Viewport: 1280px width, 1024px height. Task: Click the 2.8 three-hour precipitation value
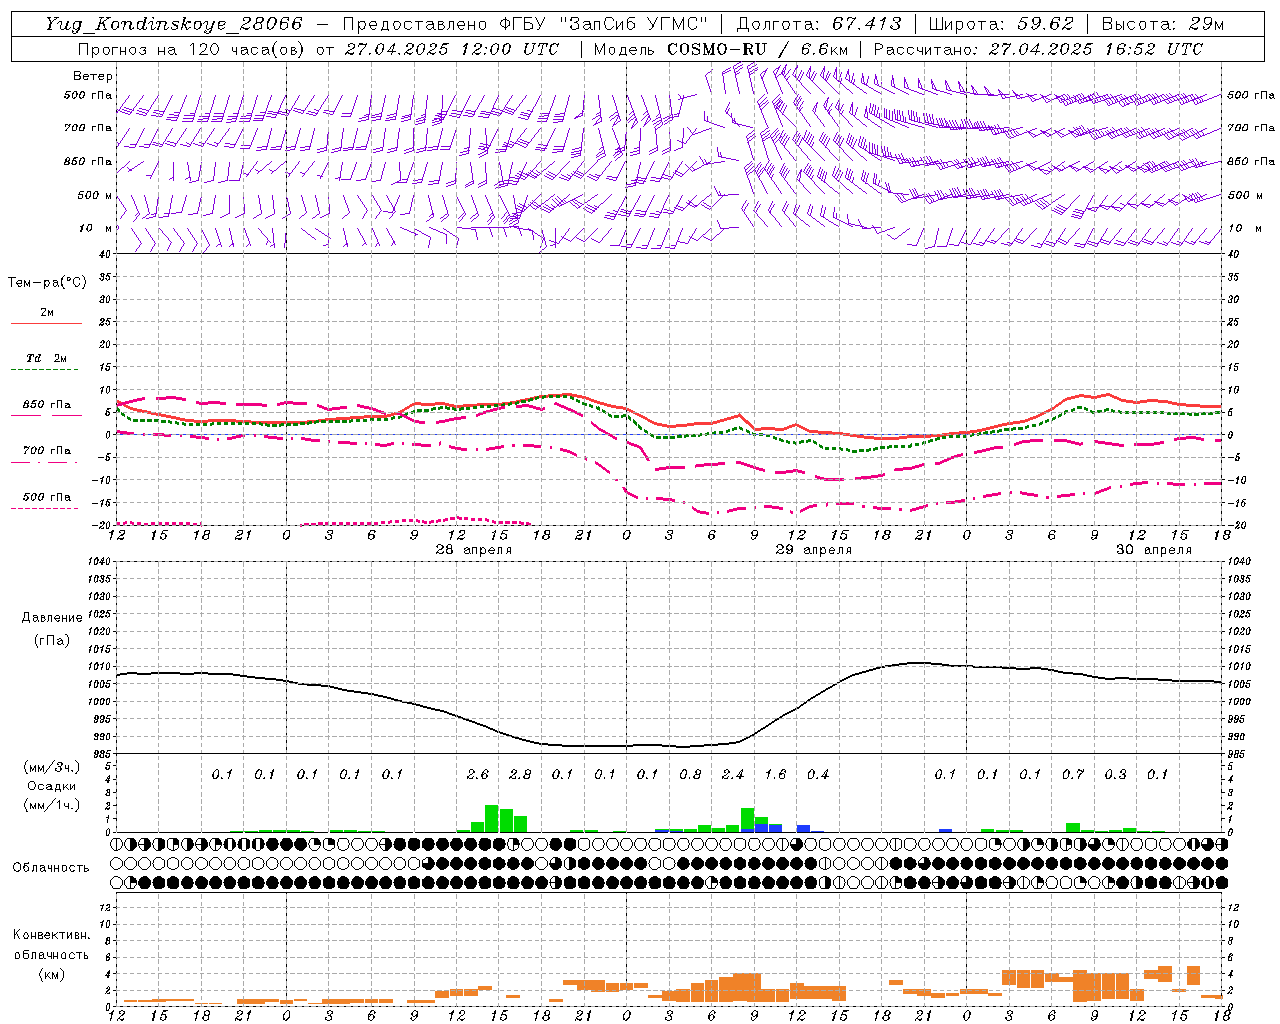point(520,774)
